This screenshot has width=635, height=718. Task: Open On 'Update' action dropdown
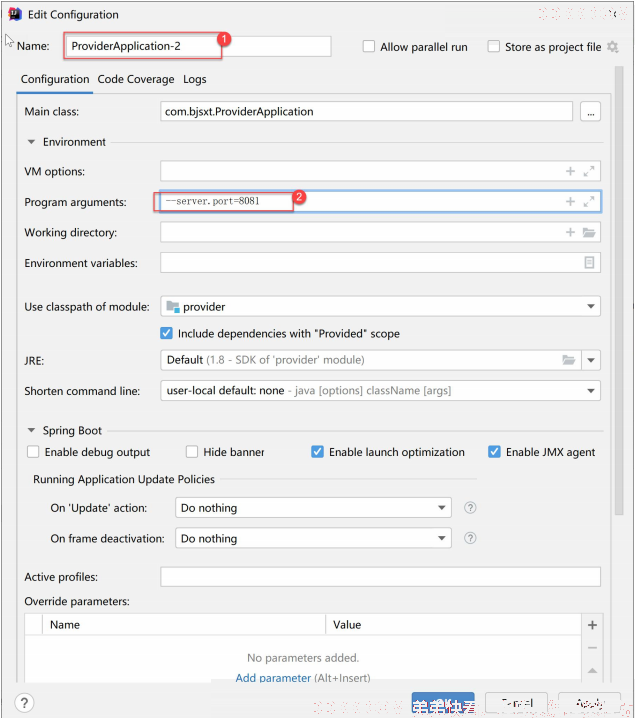click(x=313, y=507)
